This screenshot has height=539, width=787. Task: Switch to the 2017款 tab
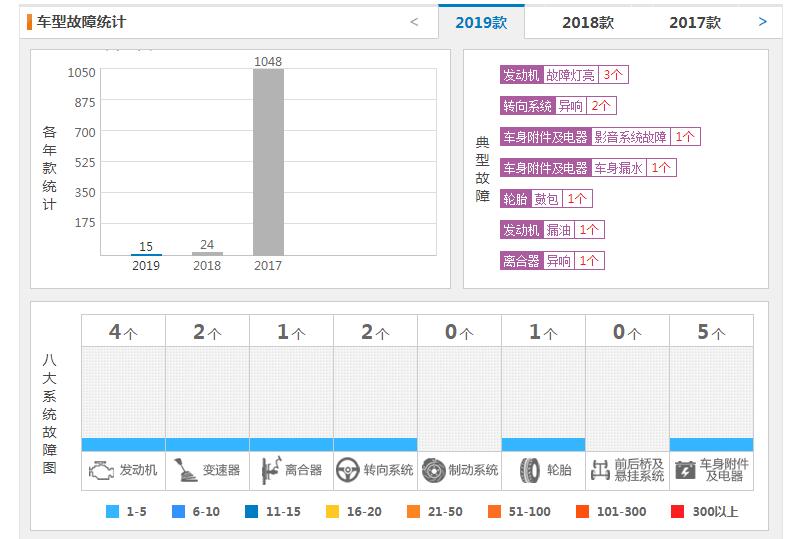(695, 22)
